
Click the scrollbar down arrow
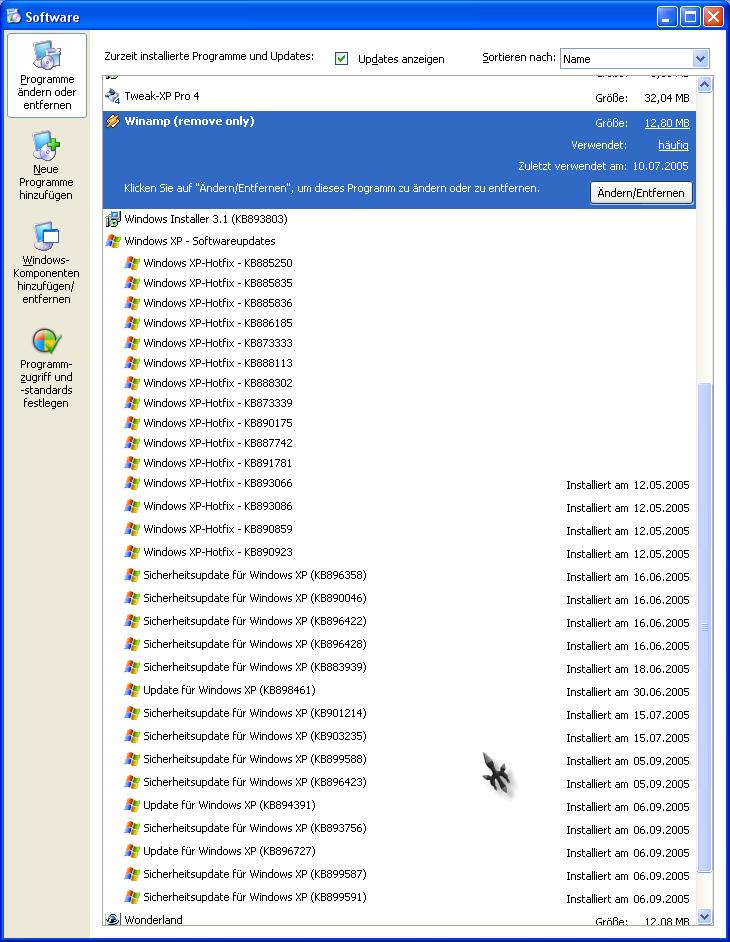[704, 917]
